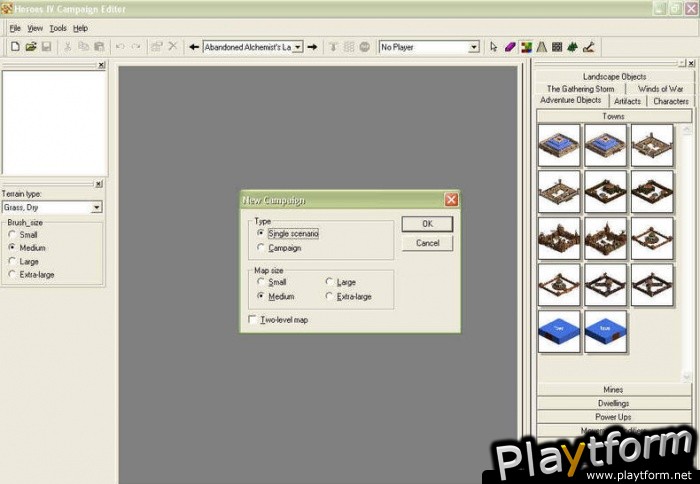The width and height of the screenshot is (700, 484).
Task: Click the New file toolbar icon
Action: (x=15, y=46)
